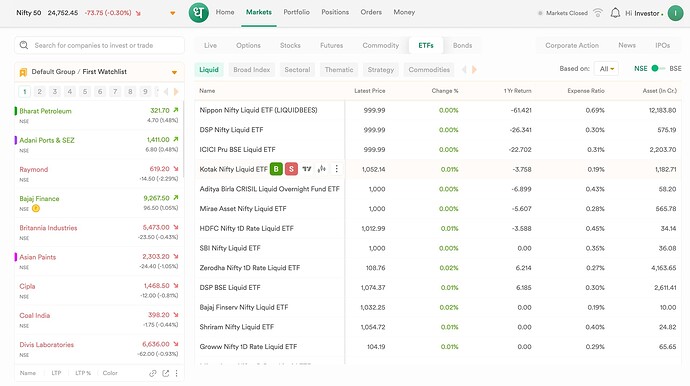Expand the Nifty 50 index dropdown
This screenshot has height=386, width=690.
point(172,13)
